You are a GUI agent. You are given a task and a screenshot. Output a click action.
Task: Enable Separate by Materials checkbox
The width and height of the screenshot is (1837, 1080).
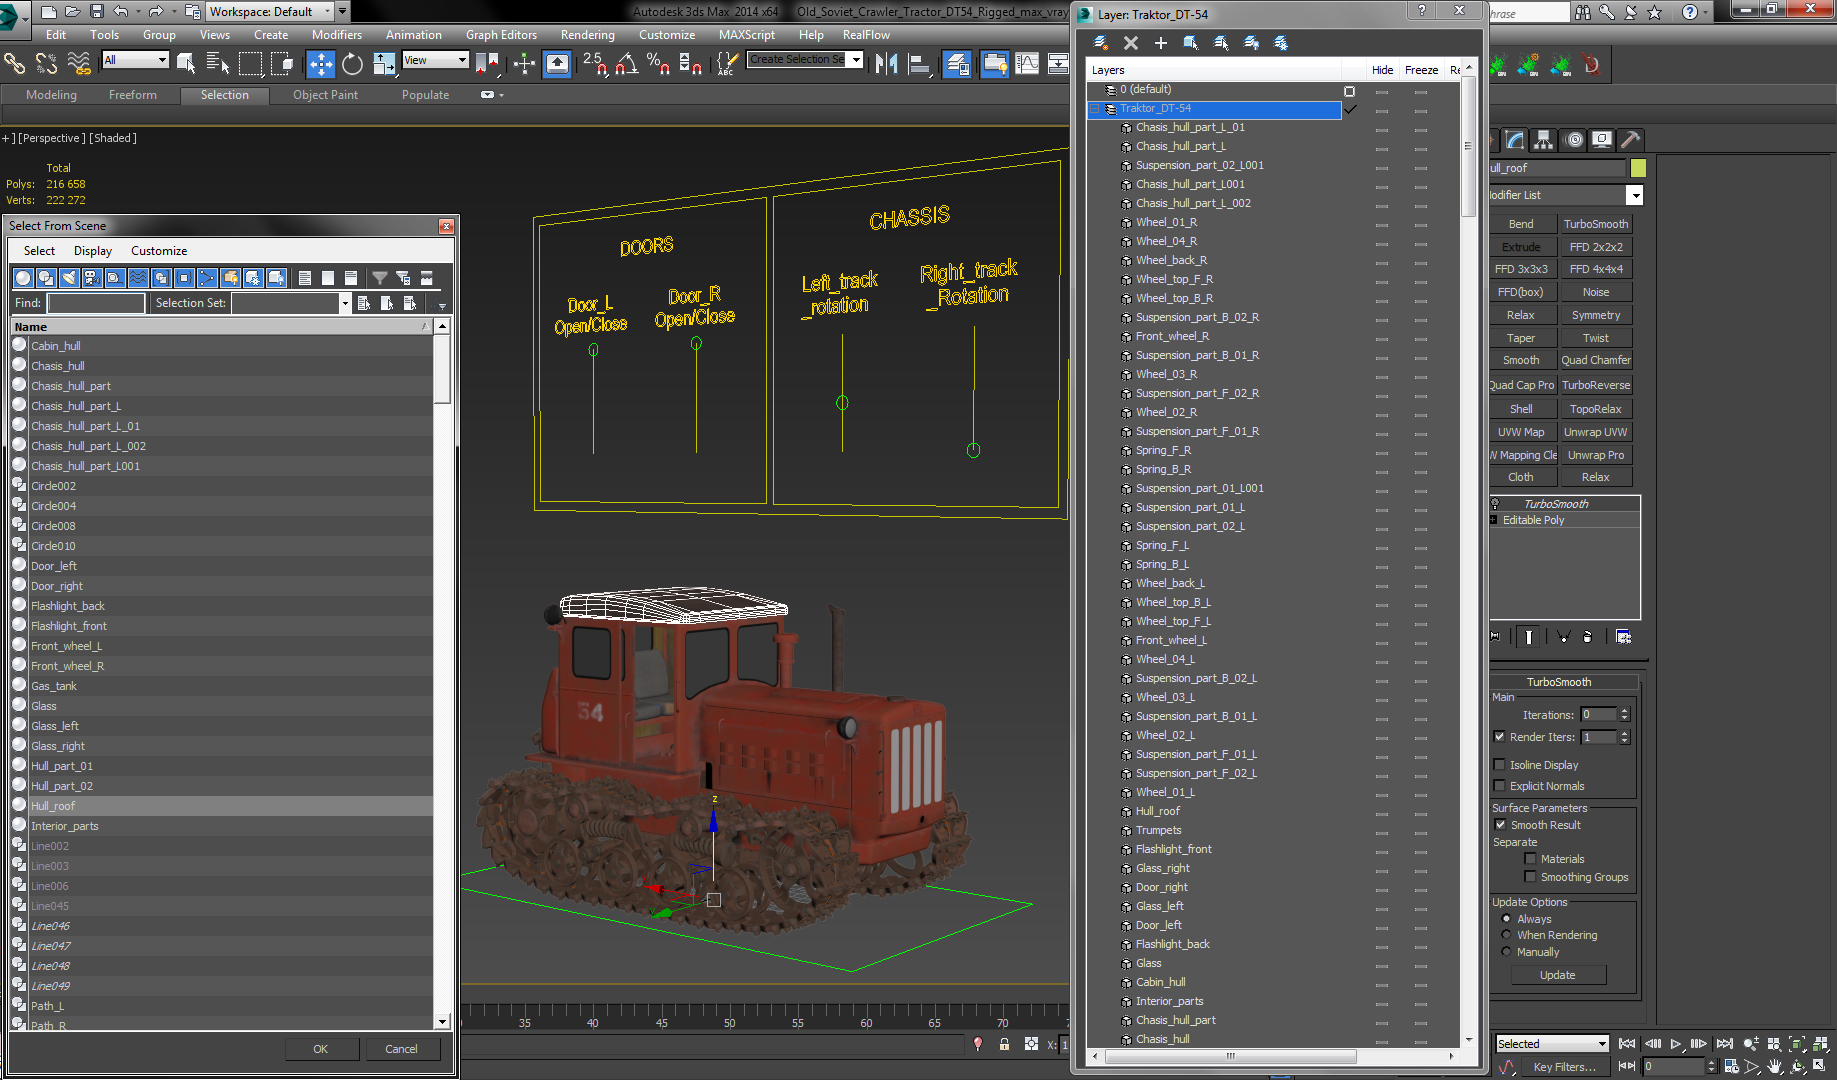pyautogui.click(x=1530, y=858)
